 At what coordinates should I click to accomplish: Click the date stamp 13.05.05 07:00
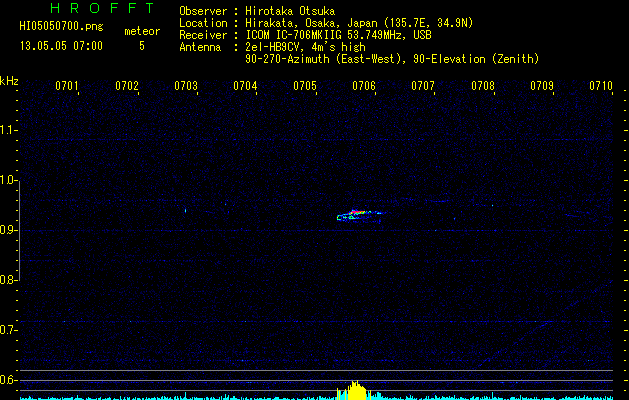[x=61, y=46]
